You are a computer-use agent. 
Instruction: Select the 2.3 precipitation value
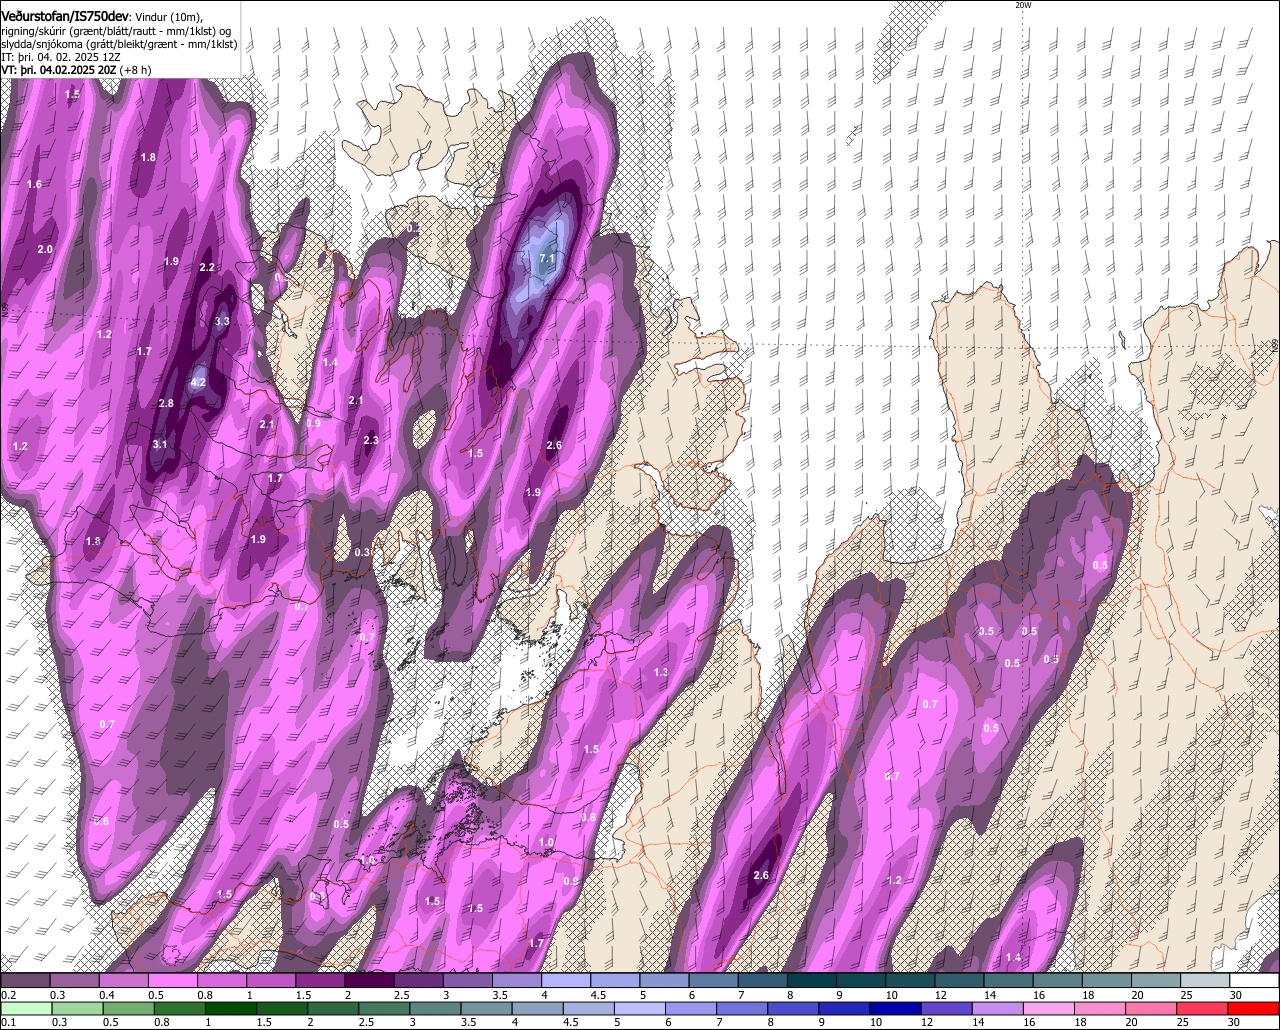[x=370, y=440]
